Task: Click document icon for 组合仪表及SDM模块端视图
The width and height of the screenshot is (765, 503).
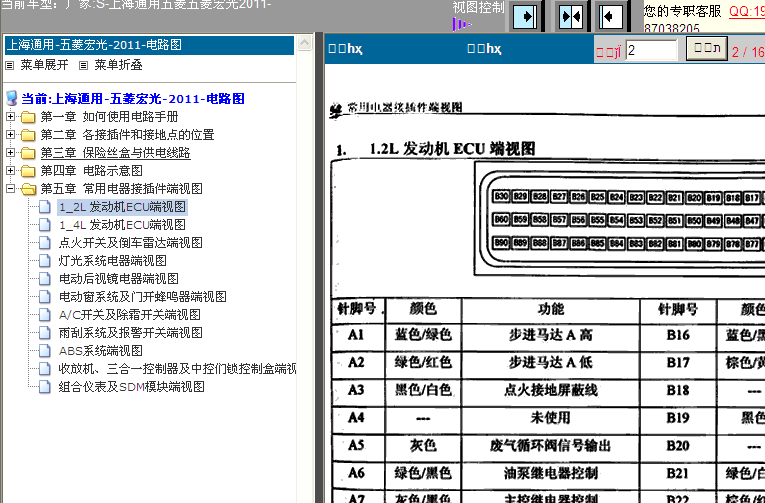Action: tap(45, 387)
